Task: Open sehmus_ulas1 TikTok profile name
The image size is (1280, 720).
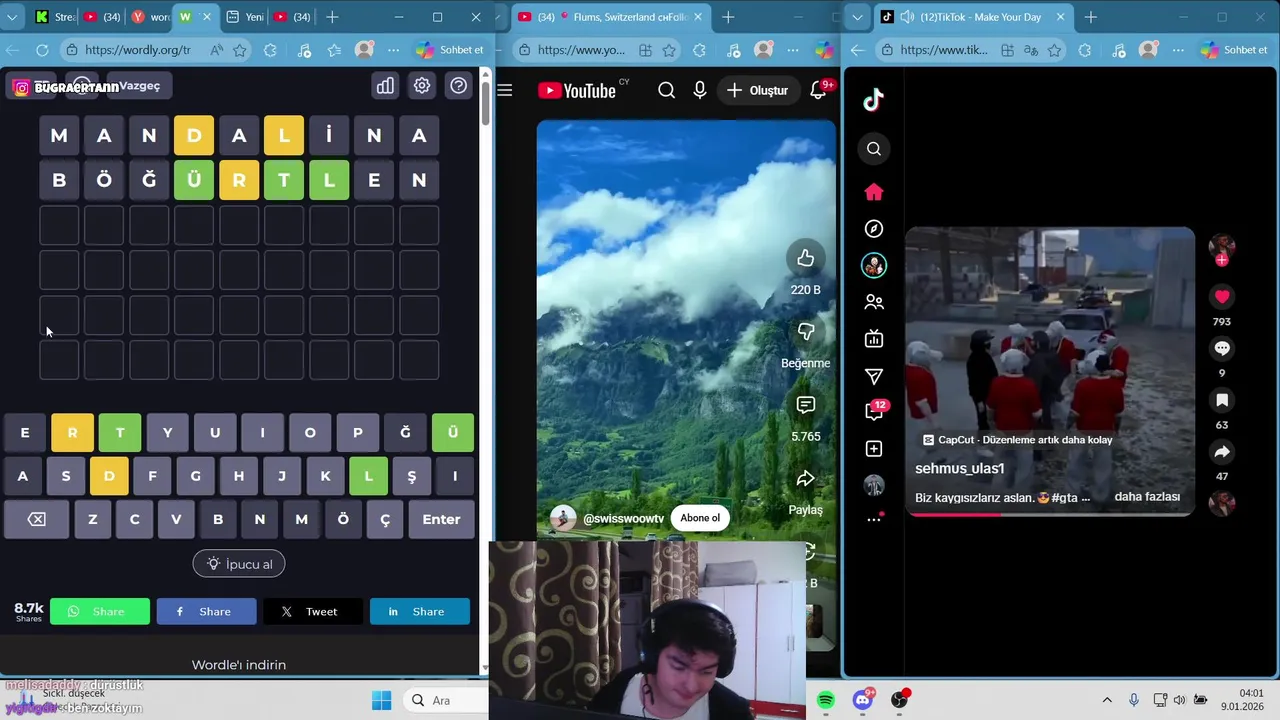Action: pos(960,469)
